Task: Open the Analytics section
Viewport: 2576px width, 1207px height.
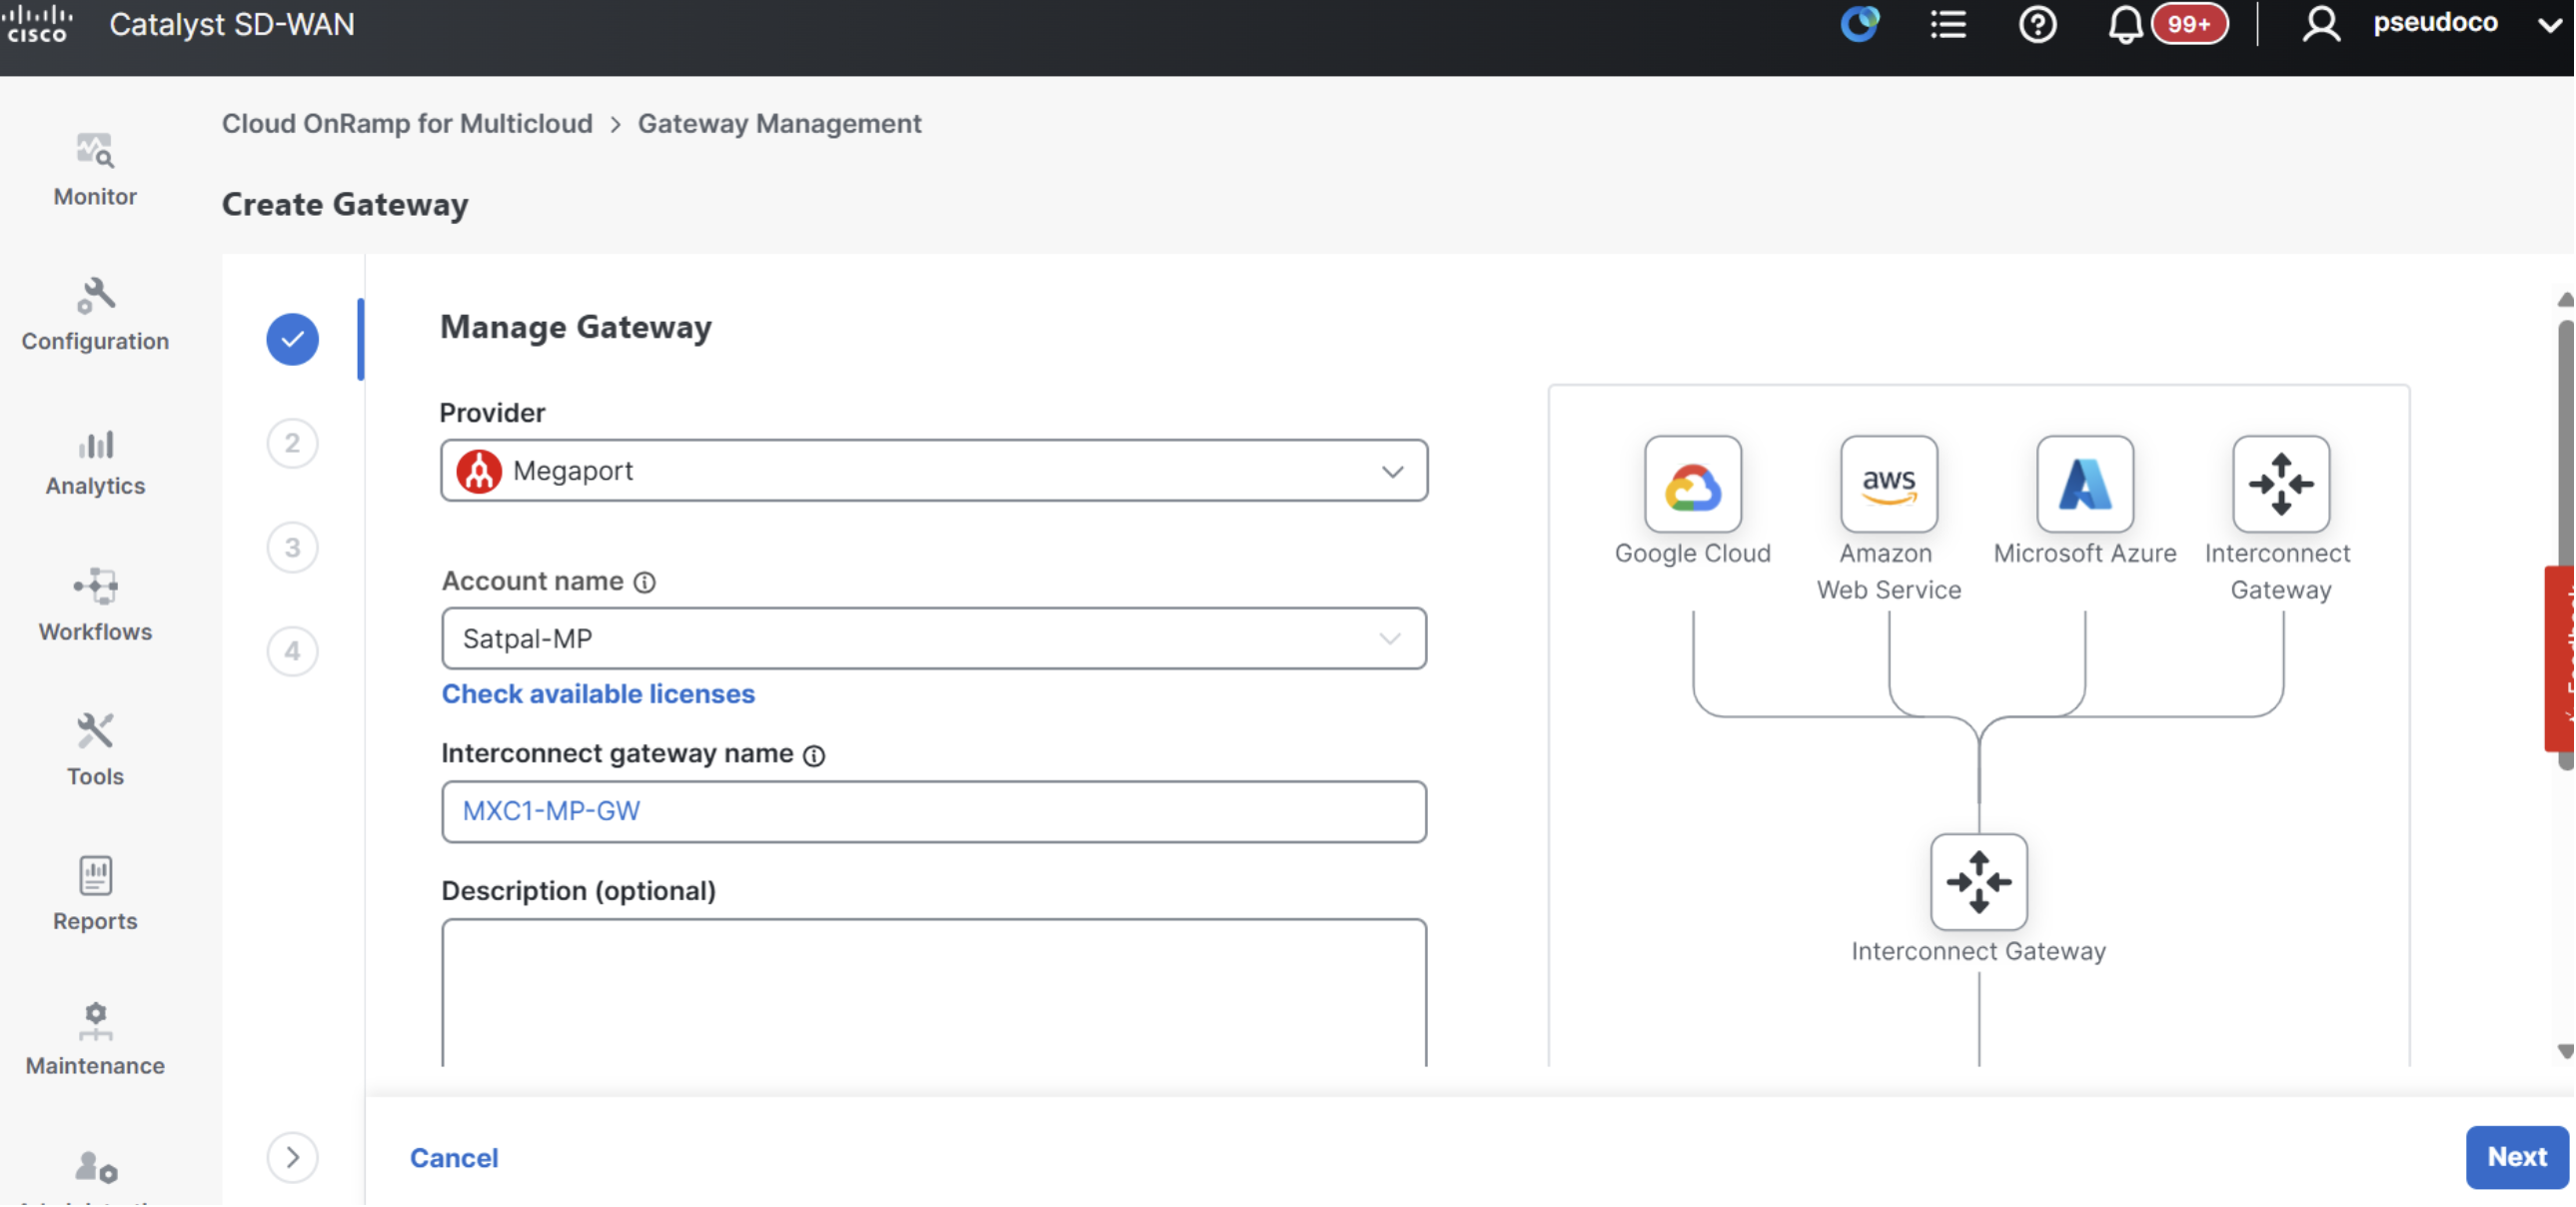Action: click(95, 461)
